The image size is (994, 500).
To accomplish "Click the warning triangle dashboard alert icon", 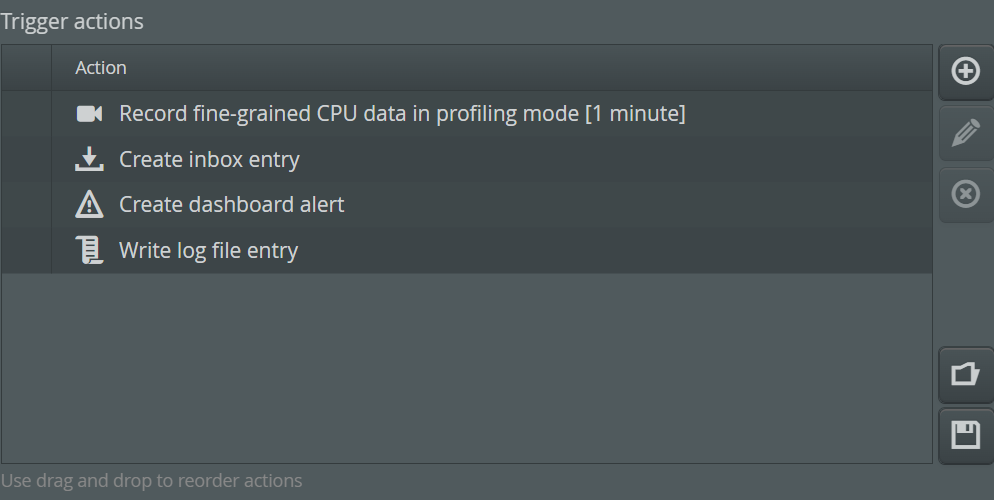I will coord(89,205).
